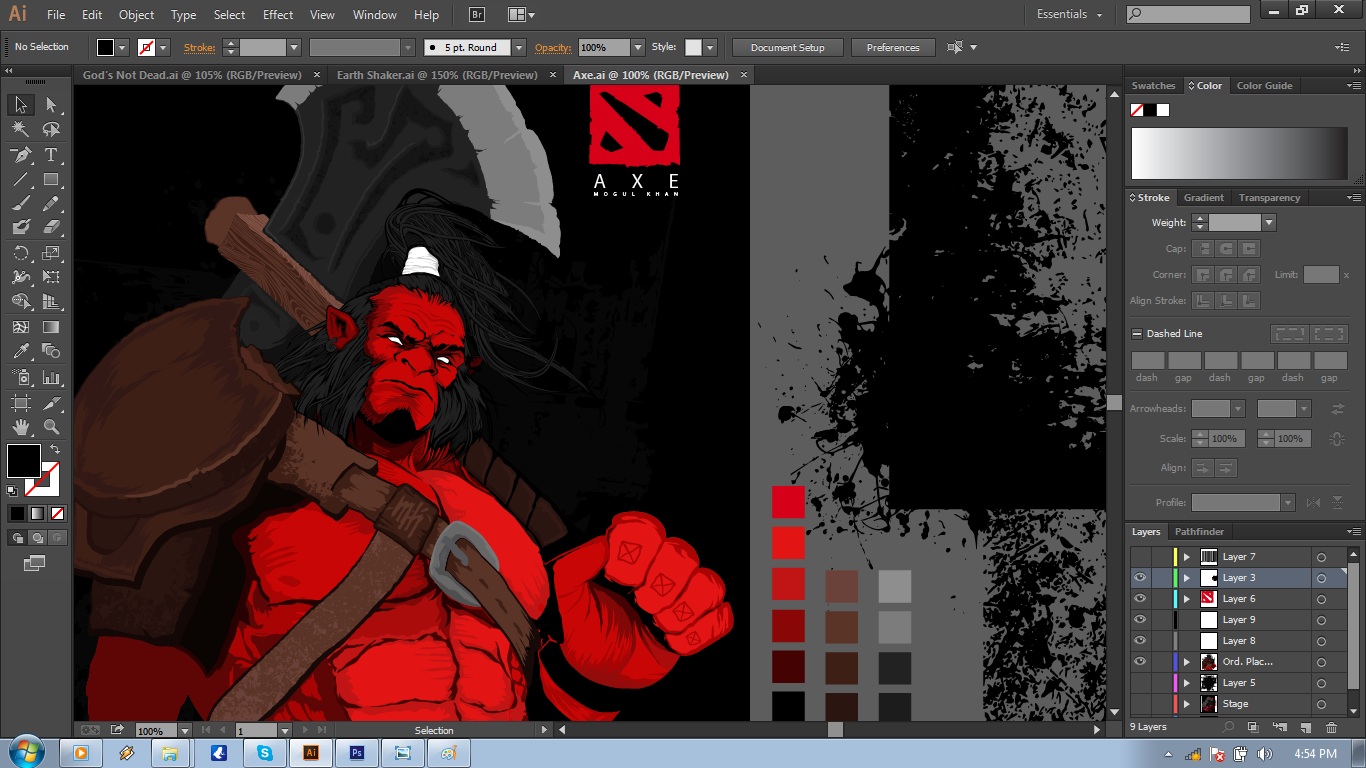This screenshot has width=1366, height=768.
Task: Open the Opacity value dropdown
Action: (638, 47)
